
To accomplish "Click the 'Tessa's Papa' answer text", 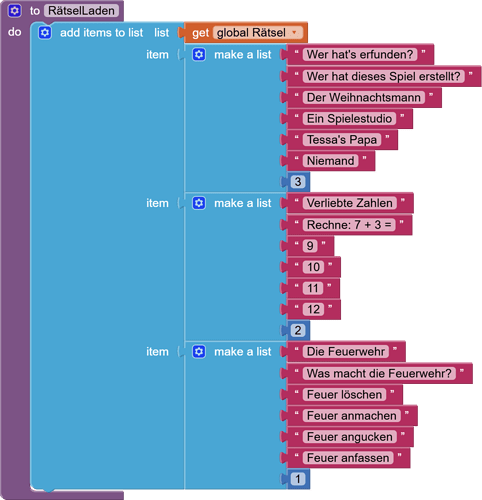I will (x=342, y=140).
